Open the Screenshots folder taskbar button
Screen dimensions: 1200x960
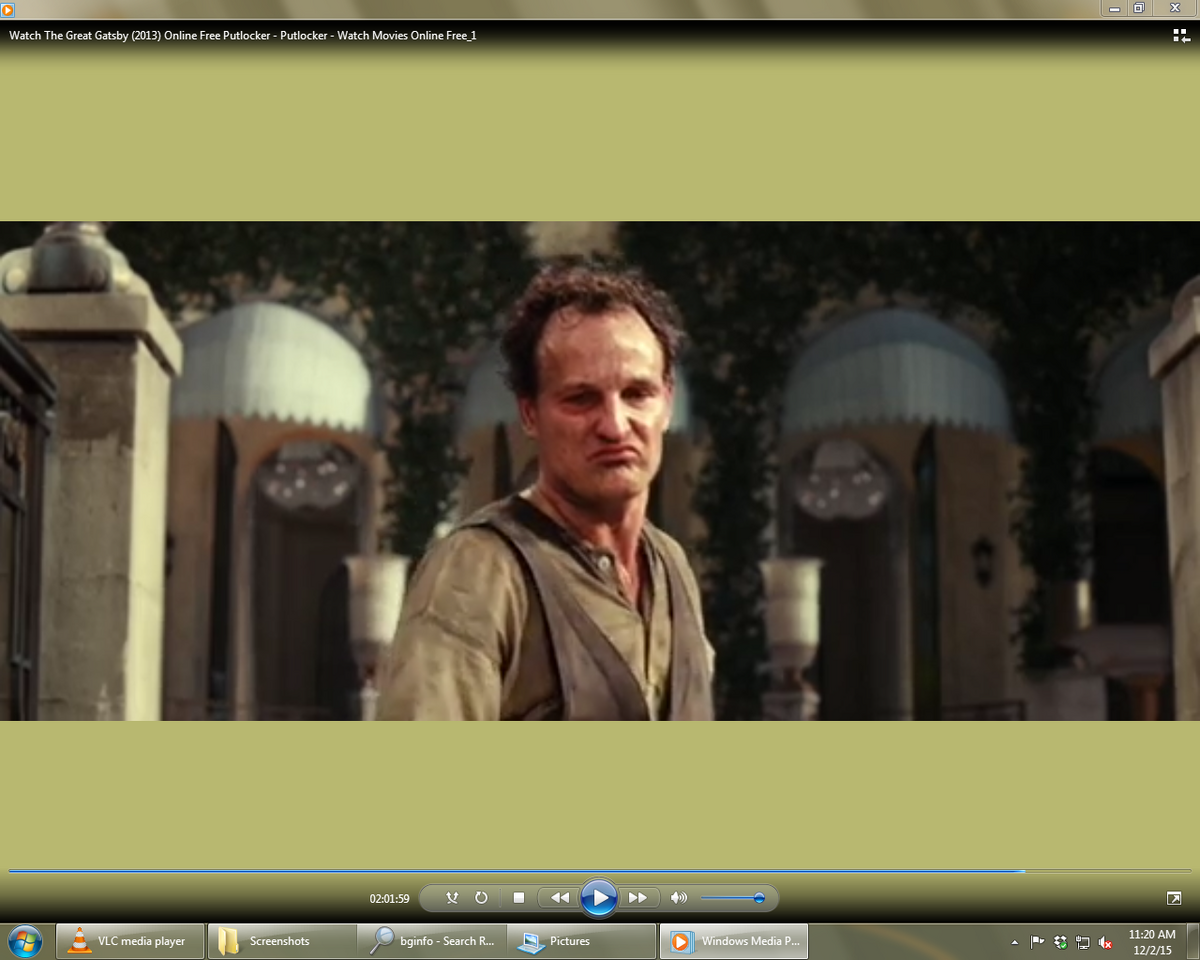coord(282,941)
